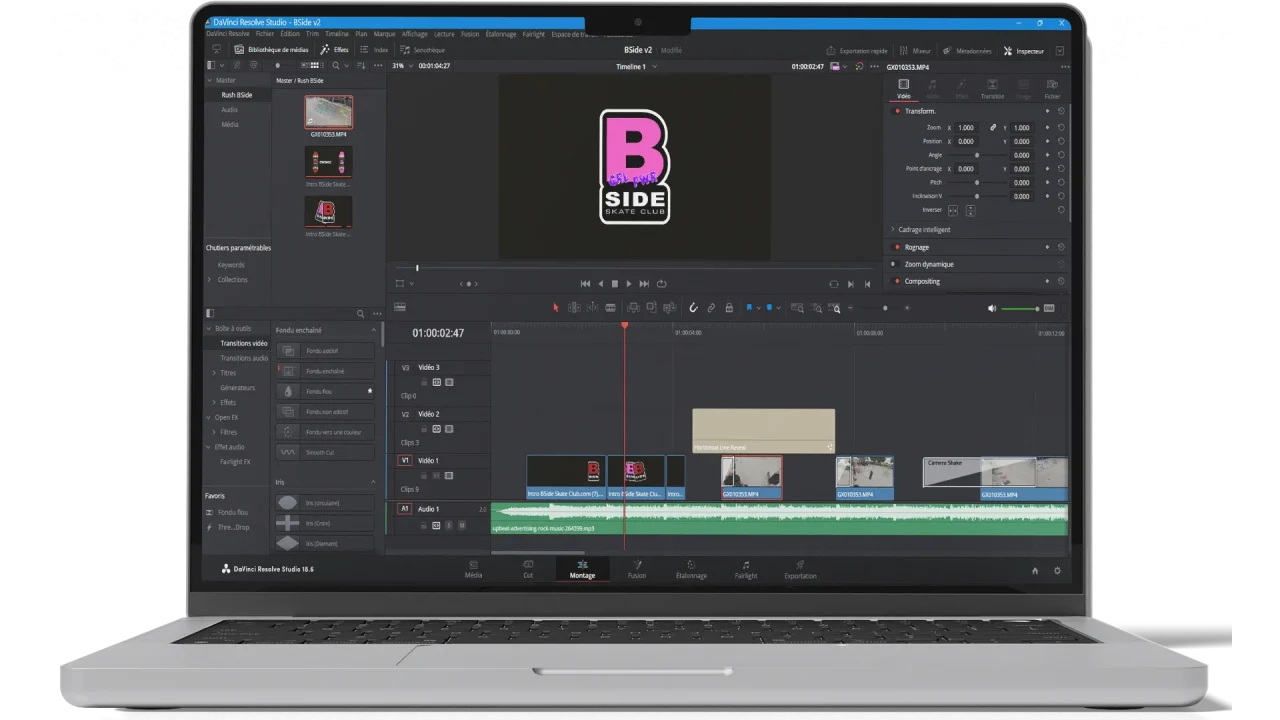The width and height of the screenshot is (1280, 720).
Task: Toggle the chain linked selection icon
Action: tap(711, 308)
